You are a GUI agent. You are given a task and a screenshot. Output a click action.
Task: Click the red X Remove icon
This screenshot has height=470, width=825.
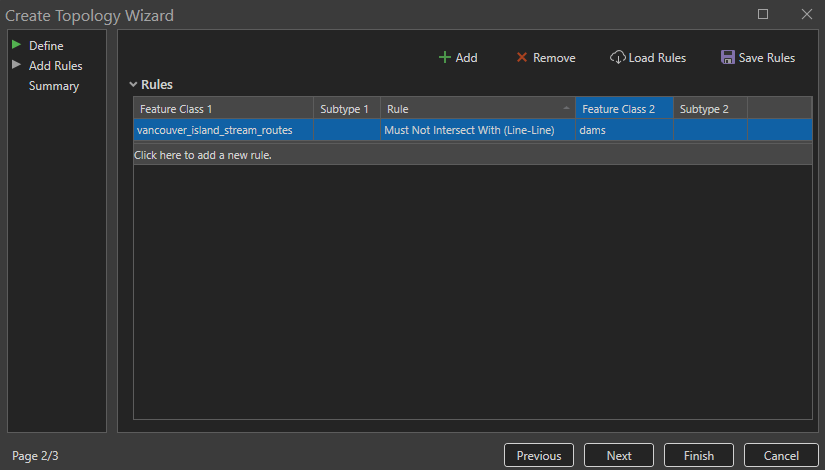tap(521, 58)
